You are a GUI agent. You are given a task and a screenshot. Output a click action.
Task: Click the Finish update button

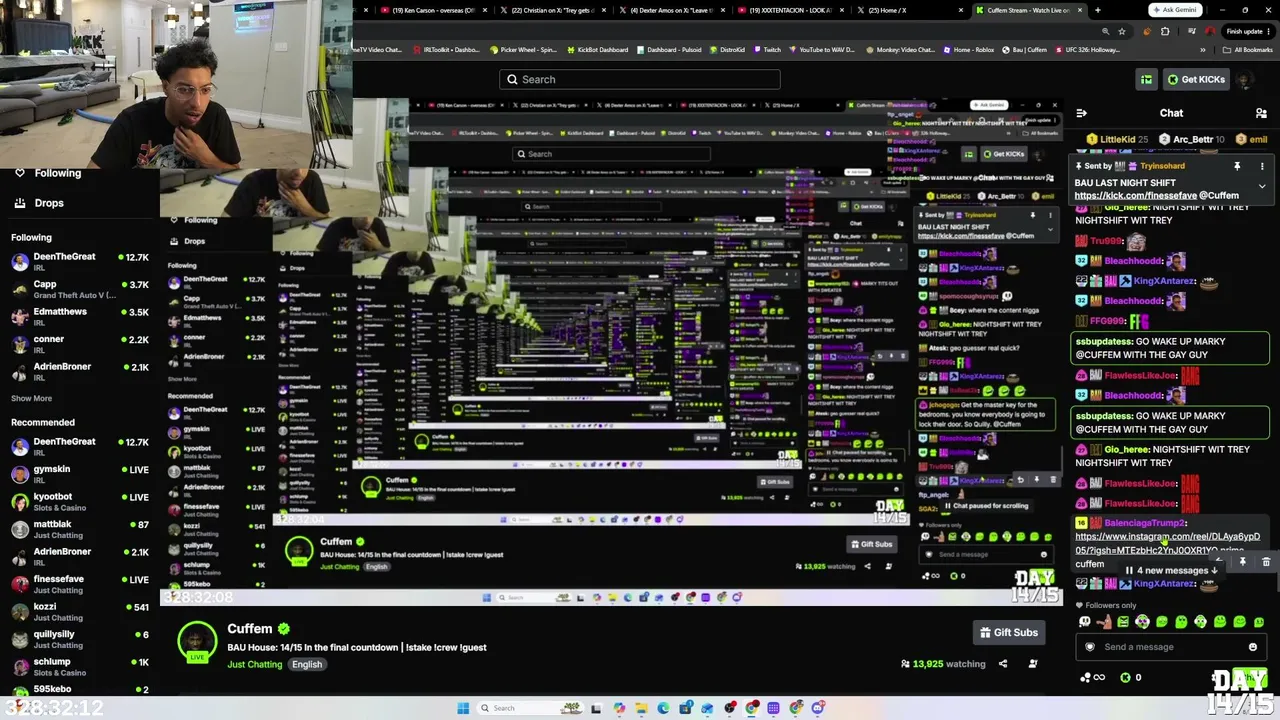tap(1249, 31)
